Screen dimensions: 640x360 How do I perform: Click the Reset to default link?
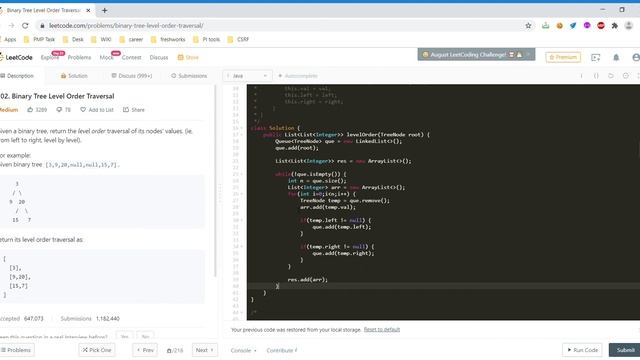[x=382, y=330]
